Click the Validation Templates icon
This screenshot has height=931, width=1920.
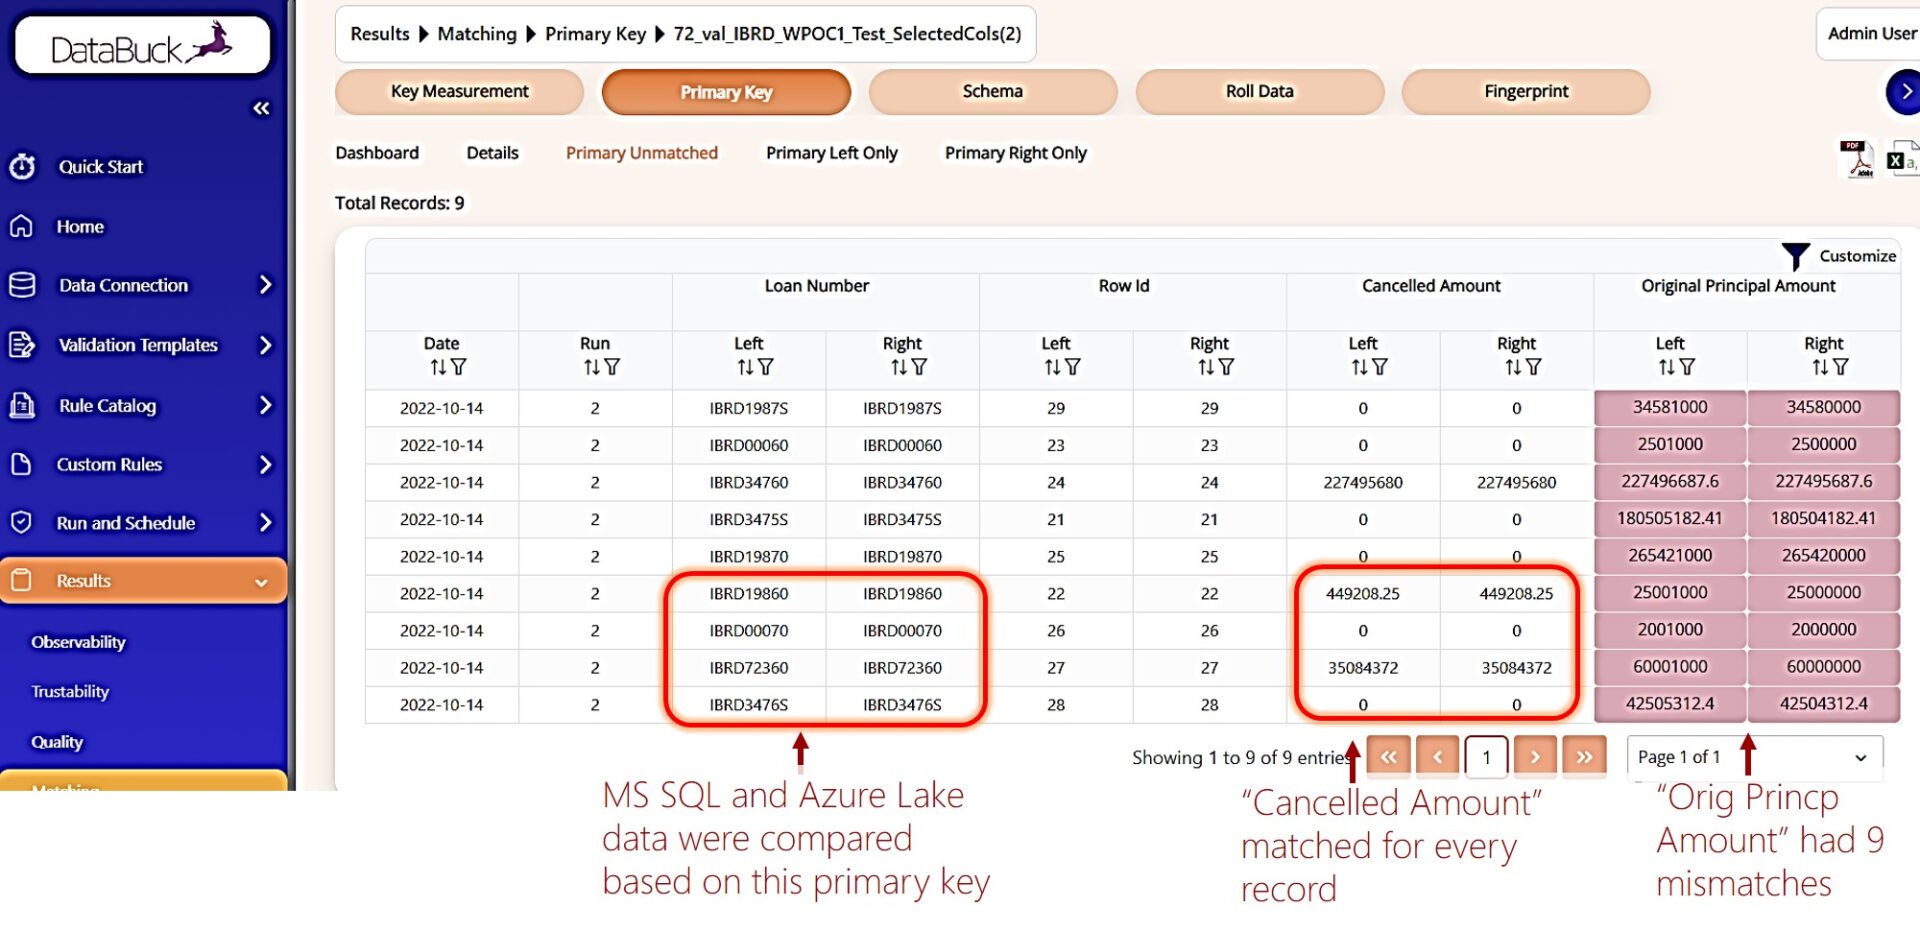[22, 345]
